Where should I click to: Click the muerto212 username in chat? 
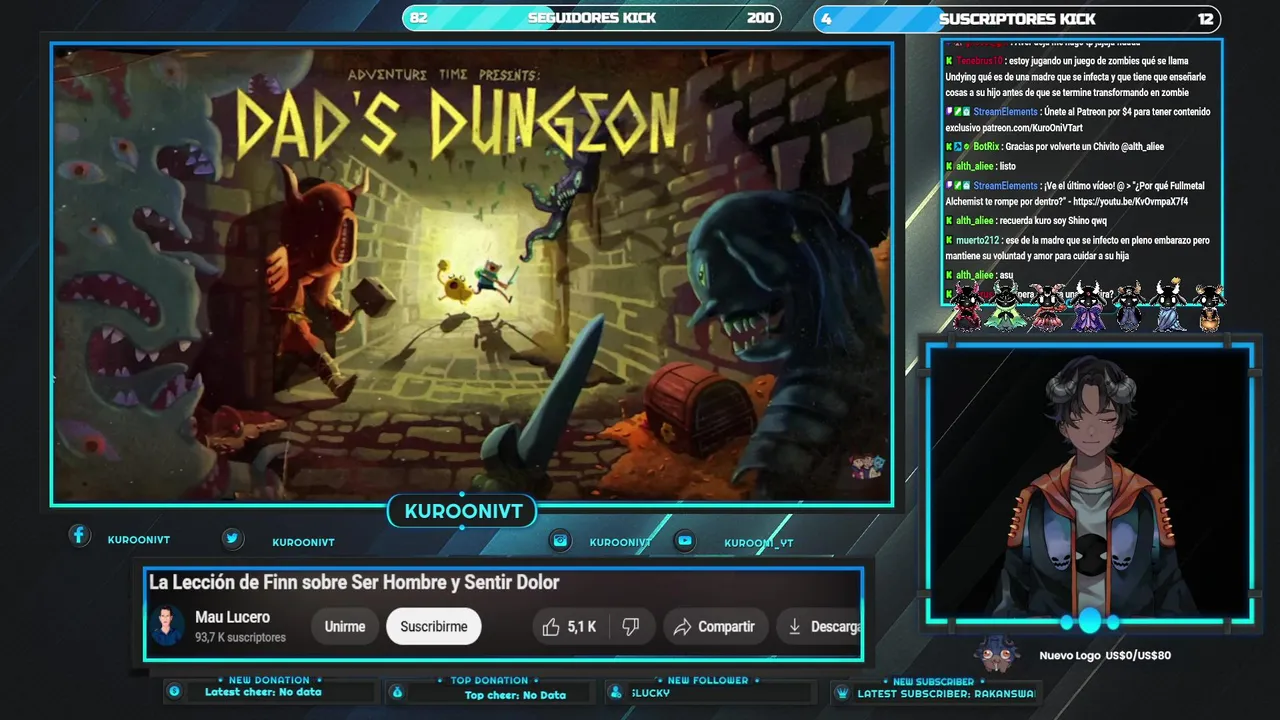[x=977, y=241]
